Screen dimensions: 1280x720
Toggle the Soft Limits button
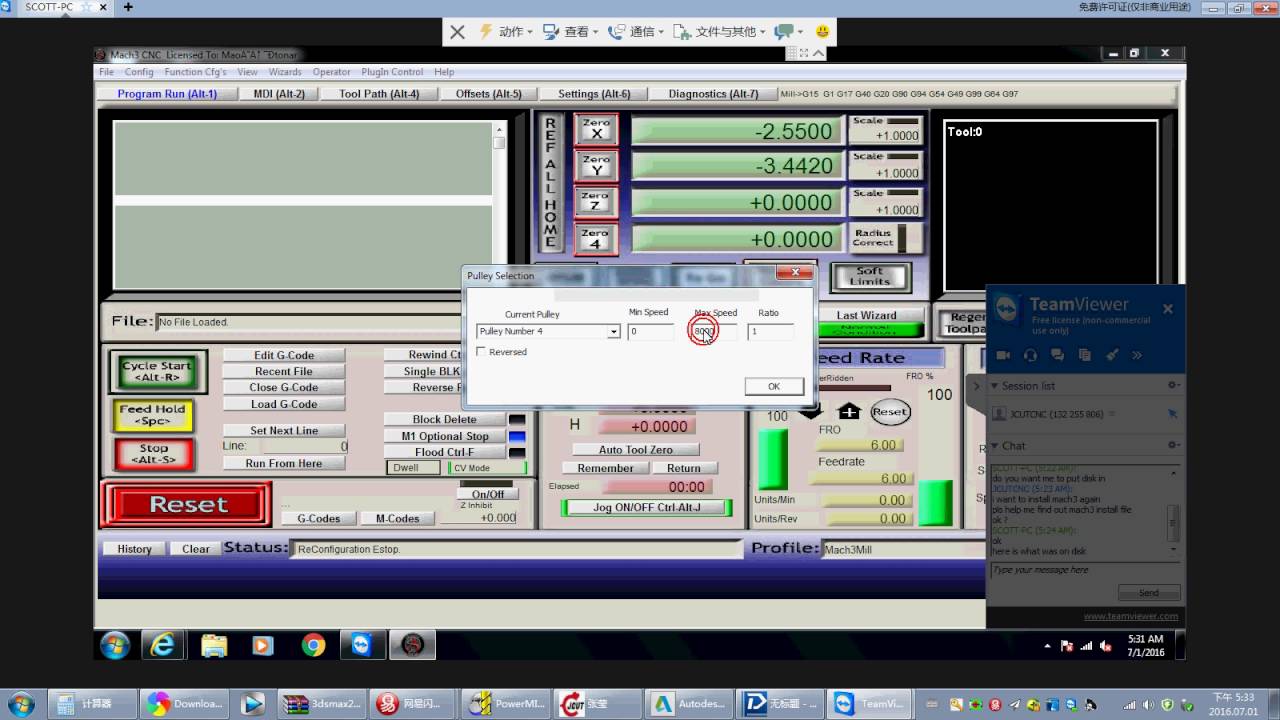point(869,276)
